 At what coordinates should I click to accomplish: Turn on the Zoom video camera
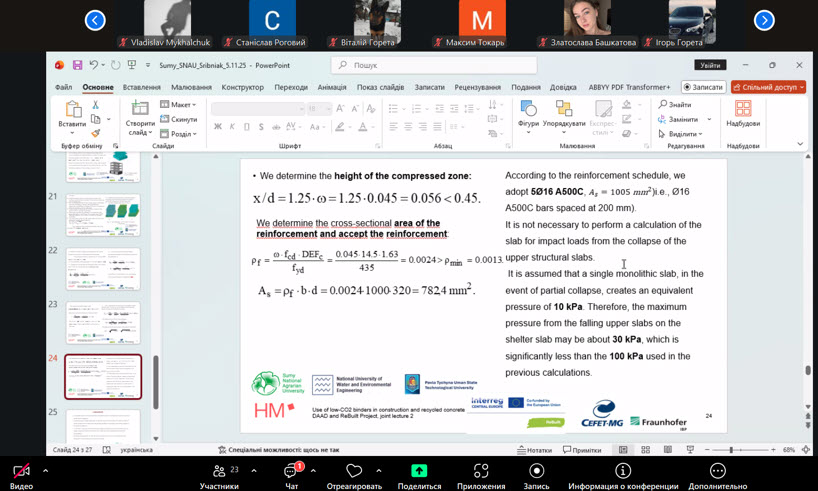click(x=21, y=471)
